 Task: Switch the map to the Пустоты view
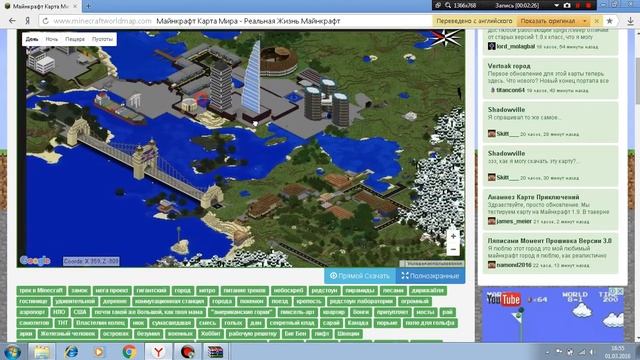(x=102, y=39)
